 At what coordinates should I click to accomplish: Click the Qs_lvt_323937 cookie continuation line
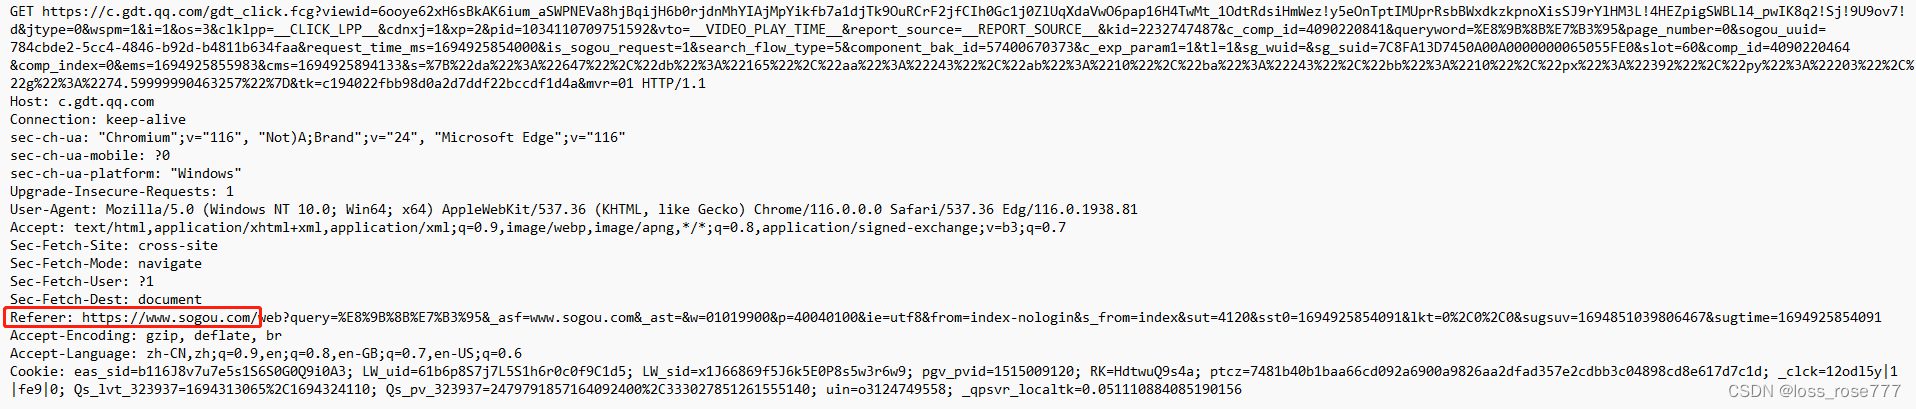tap(626, 389)
